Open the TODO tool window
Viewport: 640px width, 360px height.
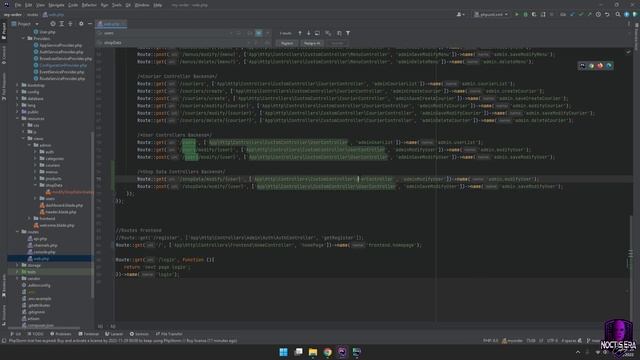pyautogui.click(x=35, y=334)
